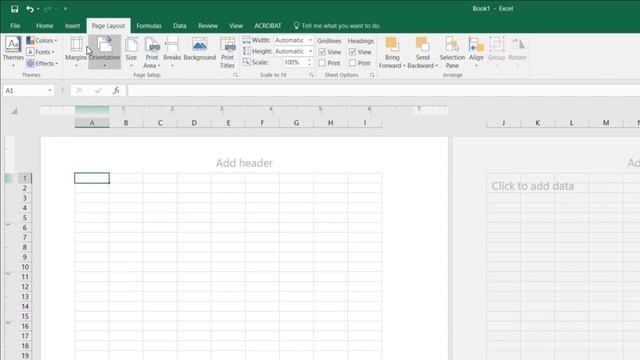Customize Quick Access Toolbar dropdown arrow
The image size is (640, 360).
(x=65, y=9)
